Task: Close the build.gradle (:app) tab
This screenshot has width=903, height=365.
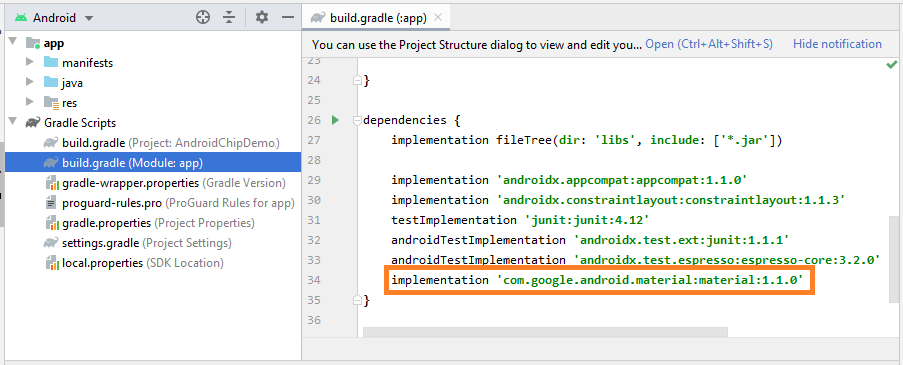Action: tap(438, 17)
